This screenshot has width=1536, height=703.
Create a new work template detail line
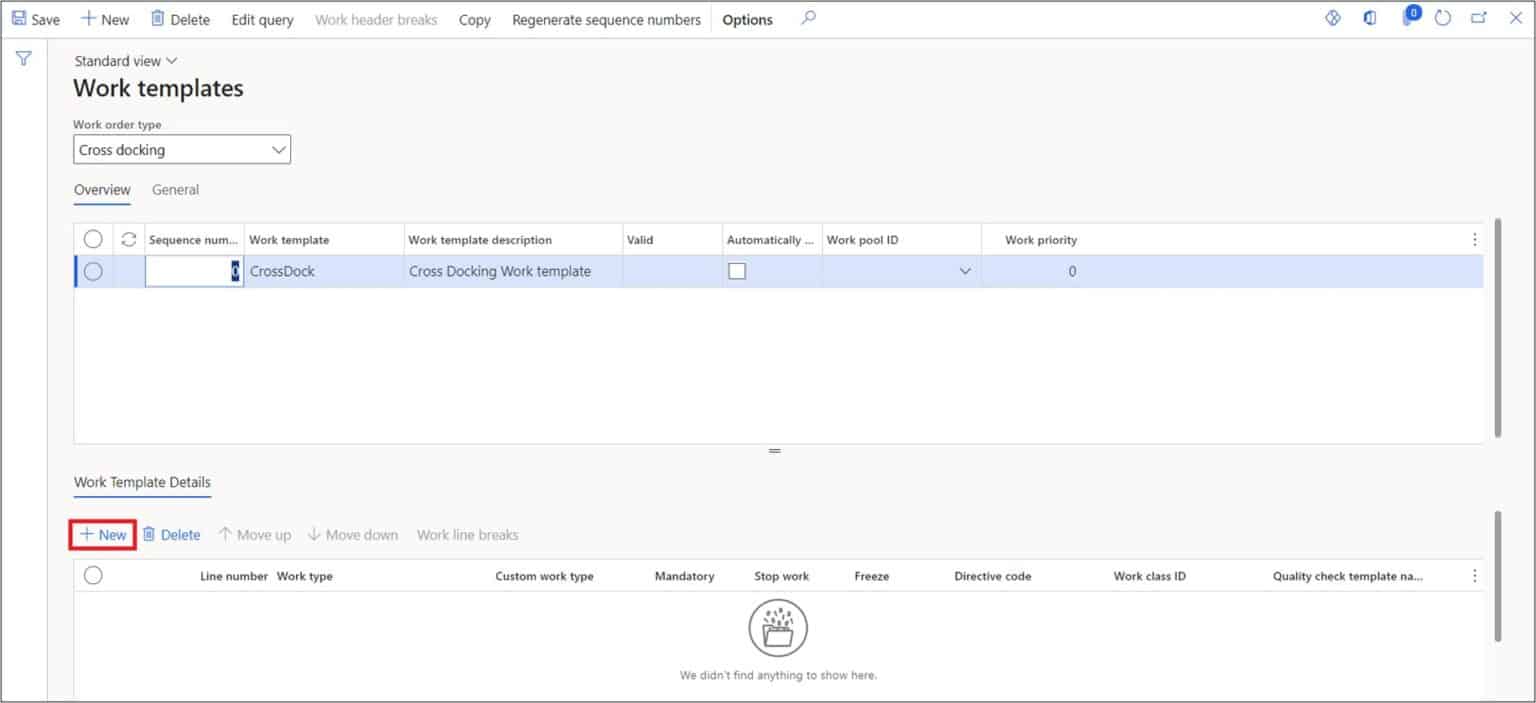coord(102,534)
